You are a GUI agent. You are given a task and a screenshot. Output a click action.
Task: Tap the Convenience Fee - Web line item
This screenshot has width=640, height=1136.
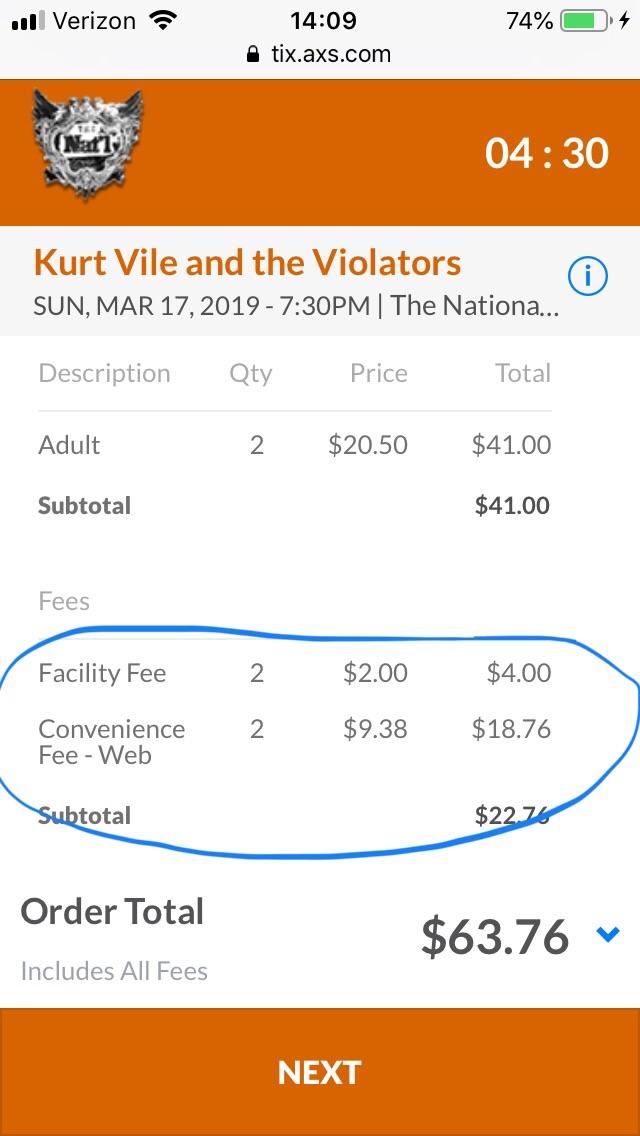click(x=112, y=742)
